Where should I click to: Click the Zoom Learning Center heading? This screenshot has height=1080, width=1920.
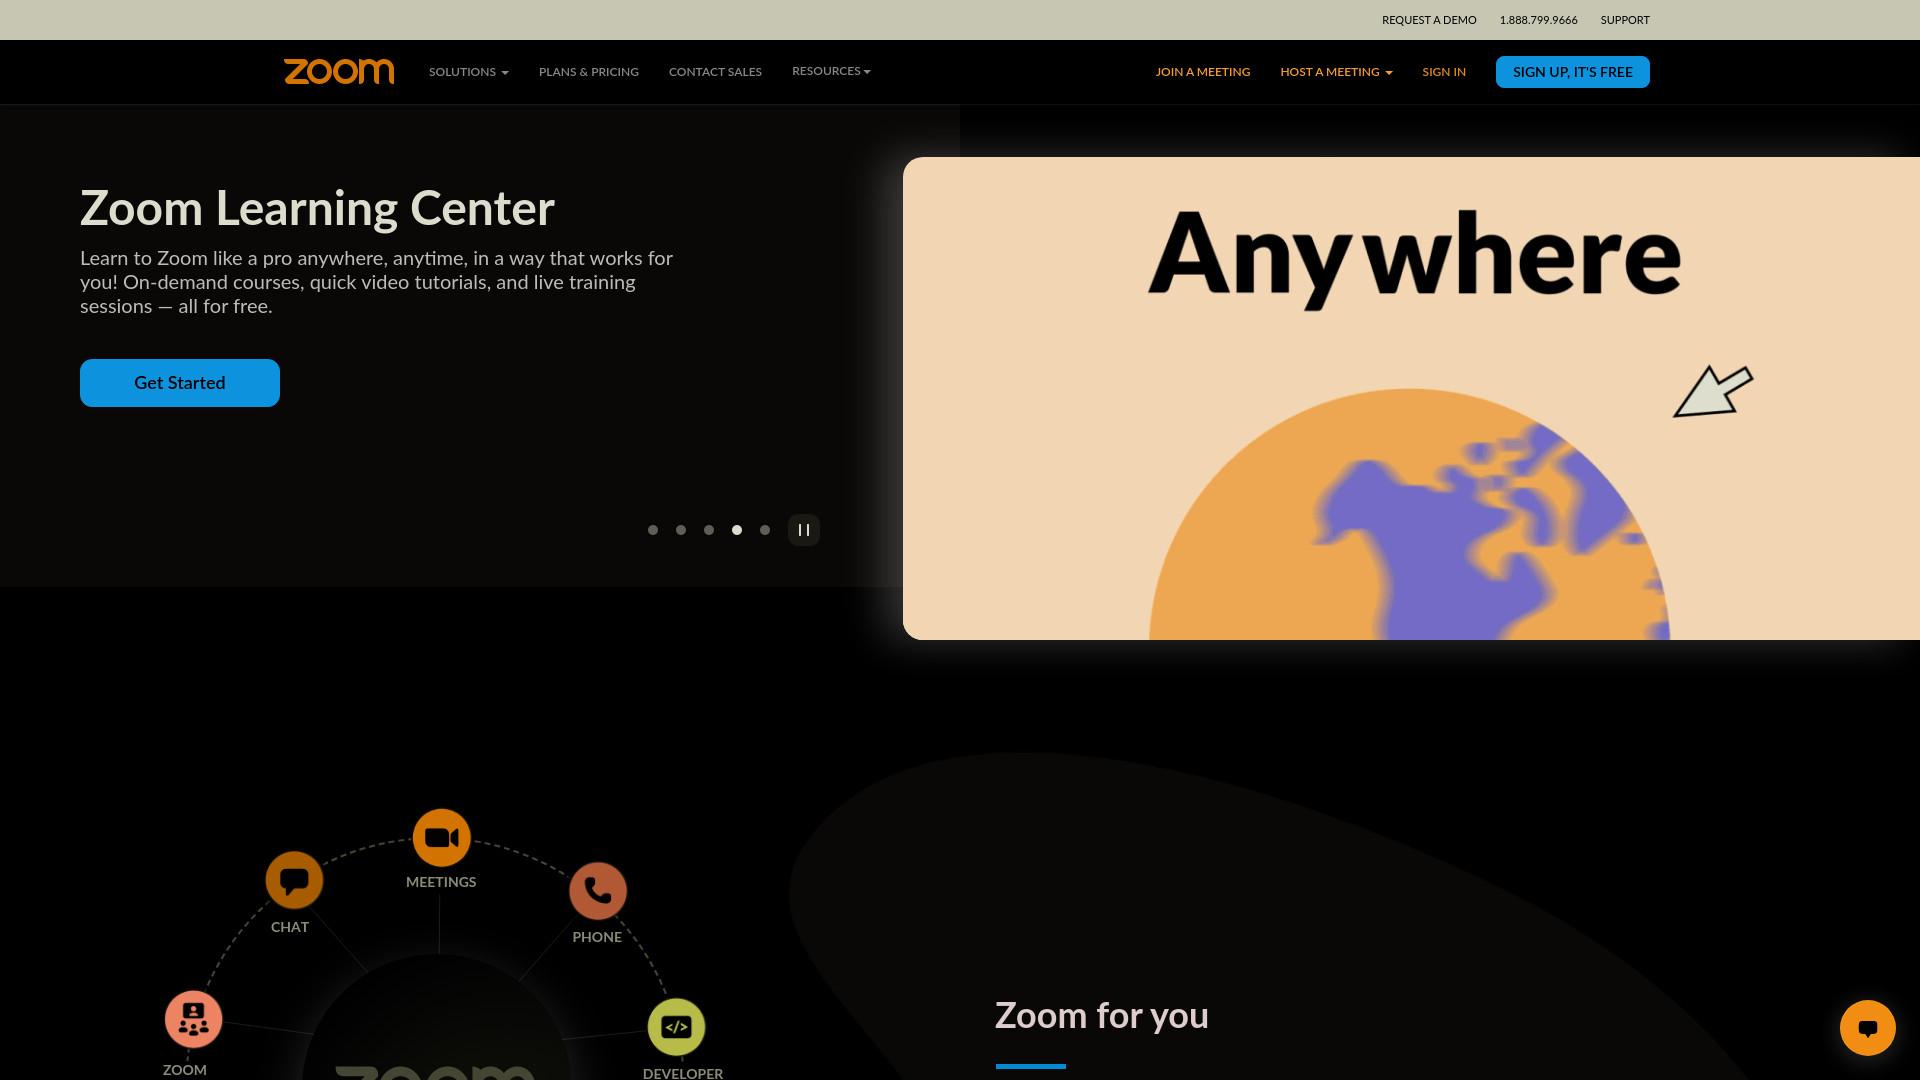pyautogui.click(x=317, y=208)
